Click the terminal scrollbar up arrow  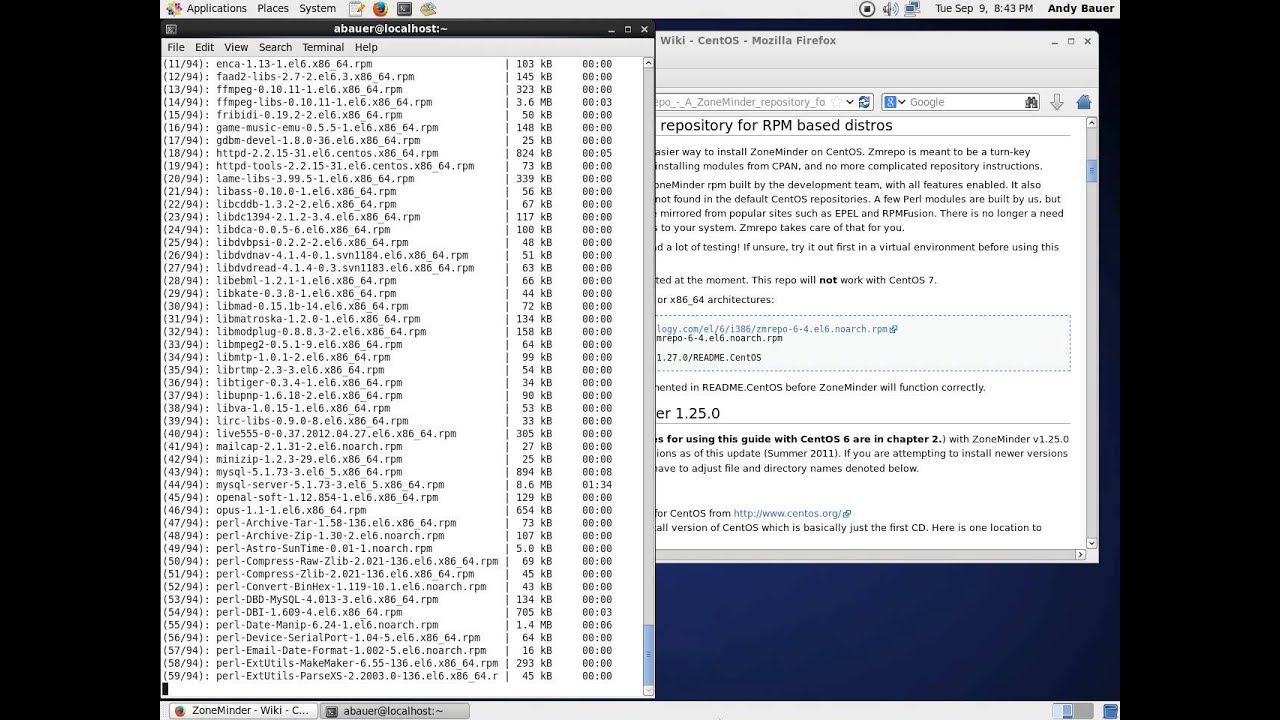tap(649, 63)
